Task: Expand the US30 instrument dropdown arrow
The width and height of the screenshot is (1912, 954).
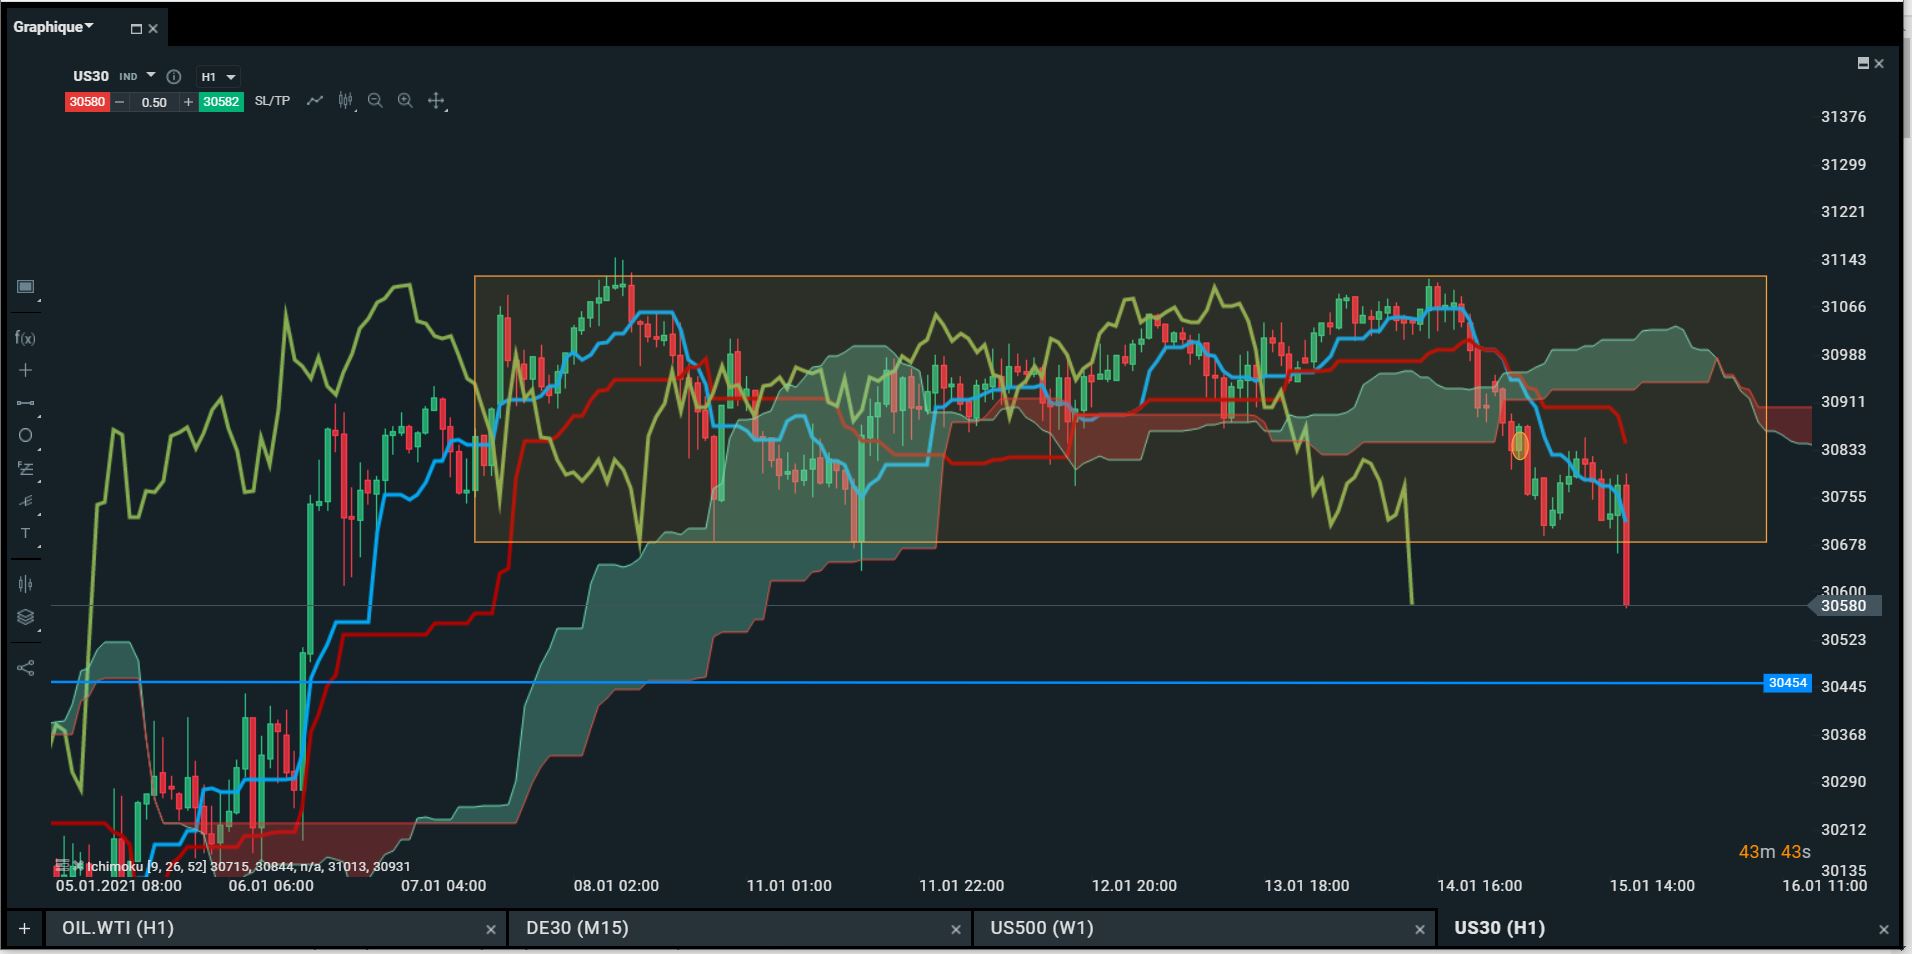Action: 151,75
